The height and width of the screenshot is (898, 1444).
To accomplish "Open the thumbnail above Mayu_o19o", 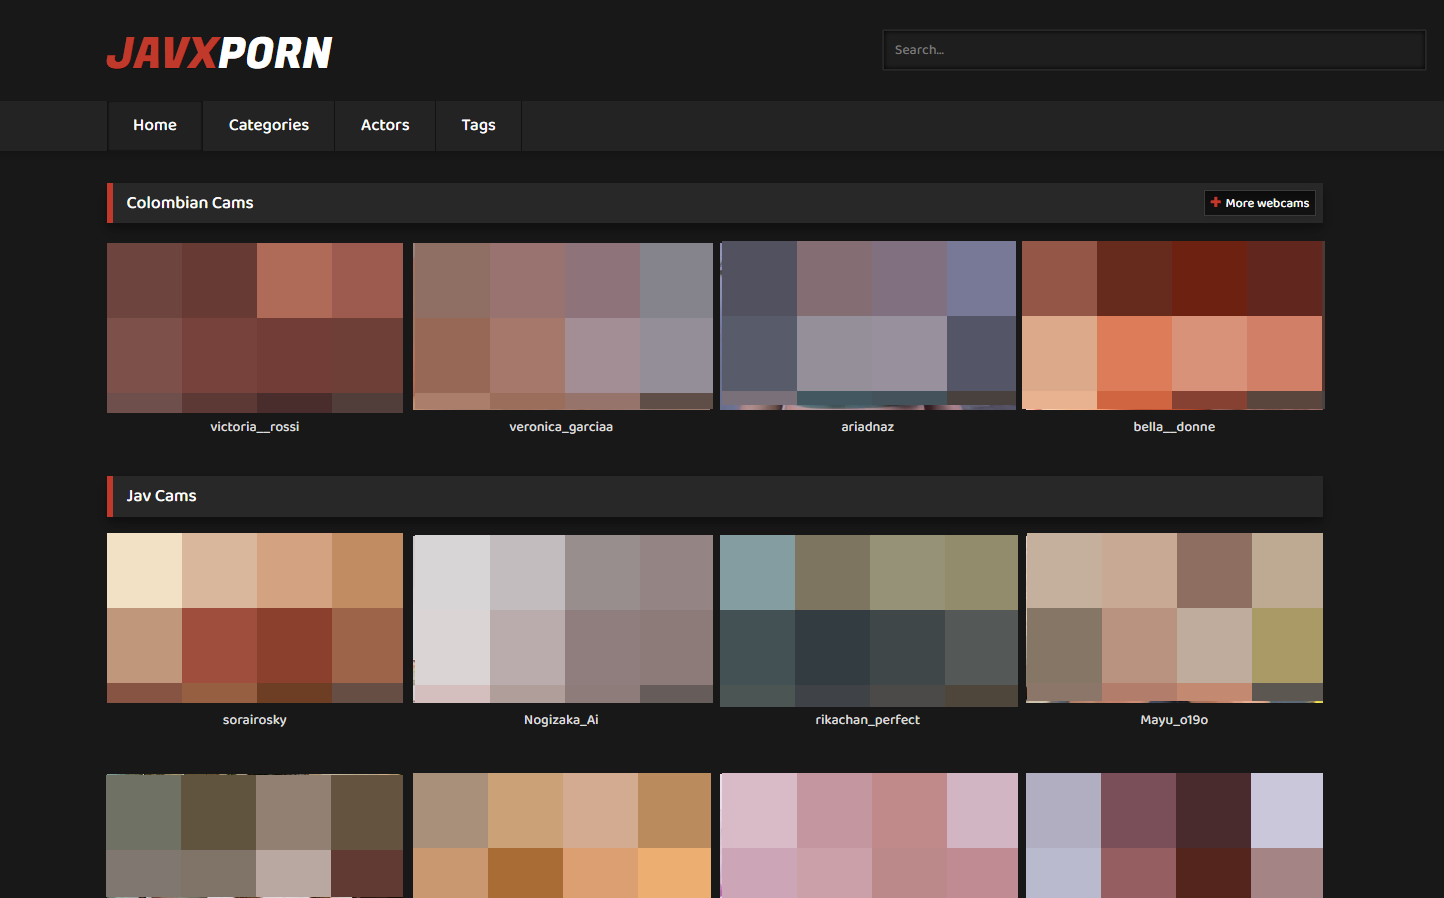I will tap(1174, 618).
